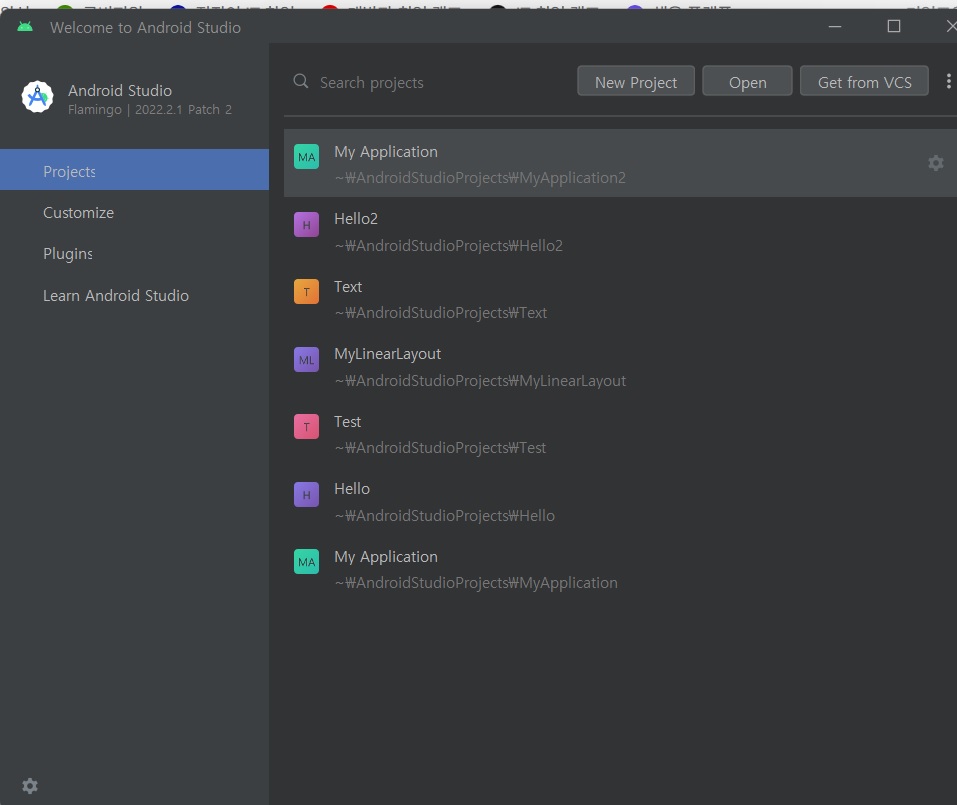The width and height of the screenshot is (957, 805).
Task: Click the path ending in MyApplication2
Action: [x=480, y=178]
